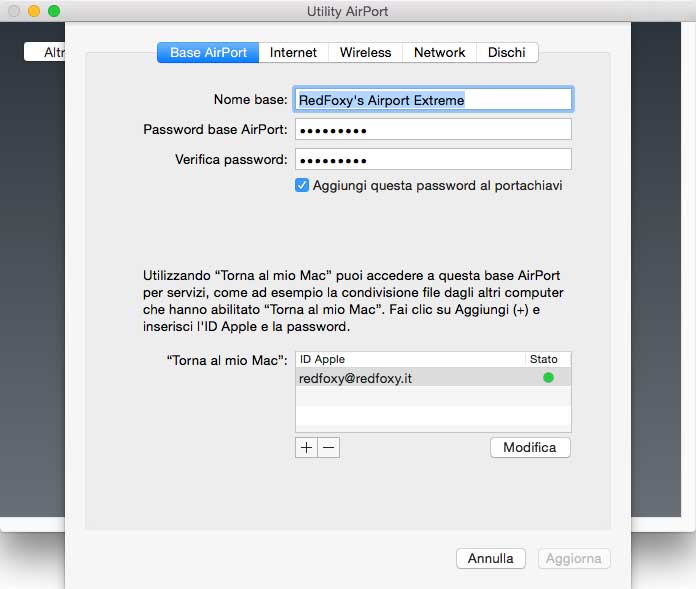Toggle Aggiungi questa password al portachiavi checkbox
Viewport: 696px width, 589px height.
[x=302, y=185]
